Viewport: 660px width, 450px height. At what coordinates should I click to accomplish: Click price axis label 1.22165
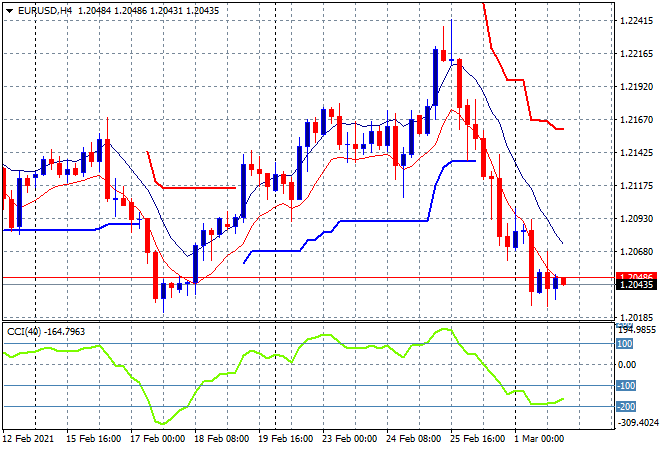click(x=636, y=53)
